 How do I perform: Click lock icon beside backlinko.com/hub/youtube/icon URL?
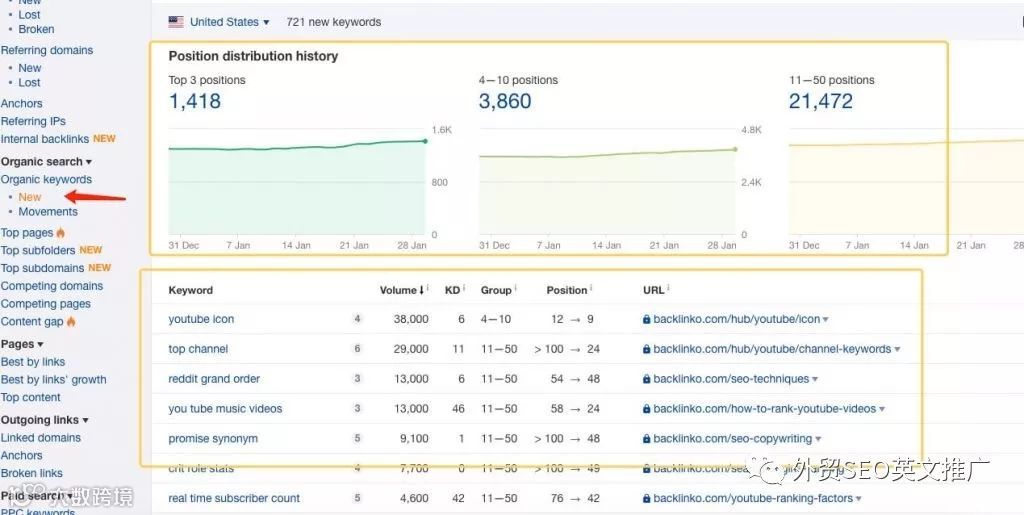coord(647,320)
